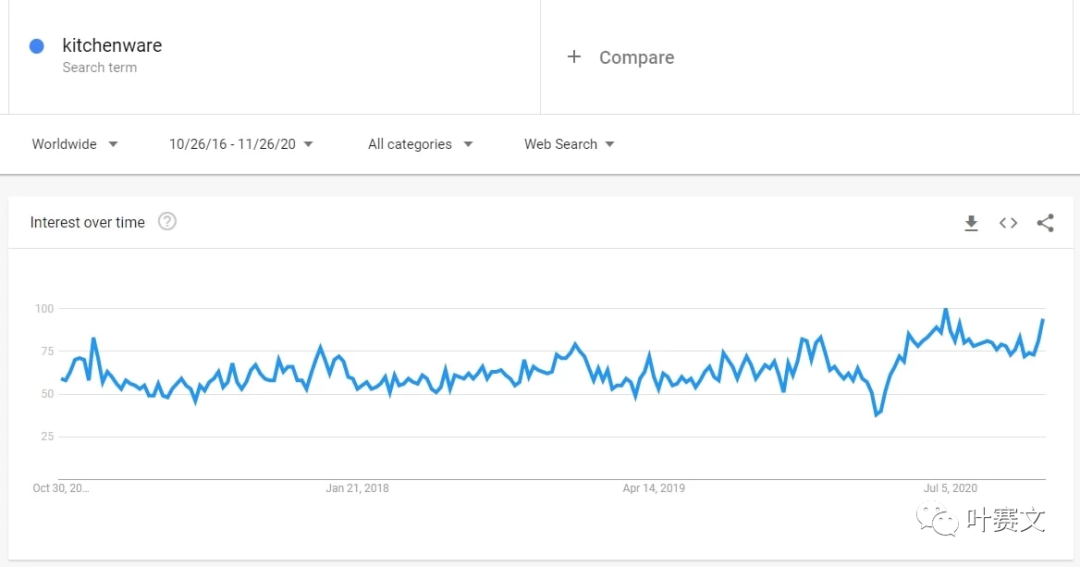Edit the kitchenware search term
Screen dimensions: 1080x567
112,45
